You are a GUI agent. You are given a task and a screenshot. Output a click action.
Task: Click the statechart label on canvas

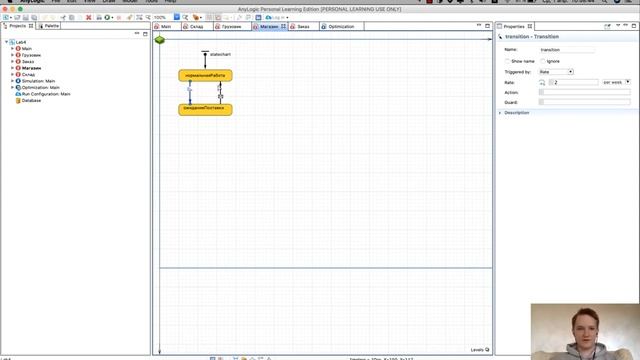coord(220,54)
